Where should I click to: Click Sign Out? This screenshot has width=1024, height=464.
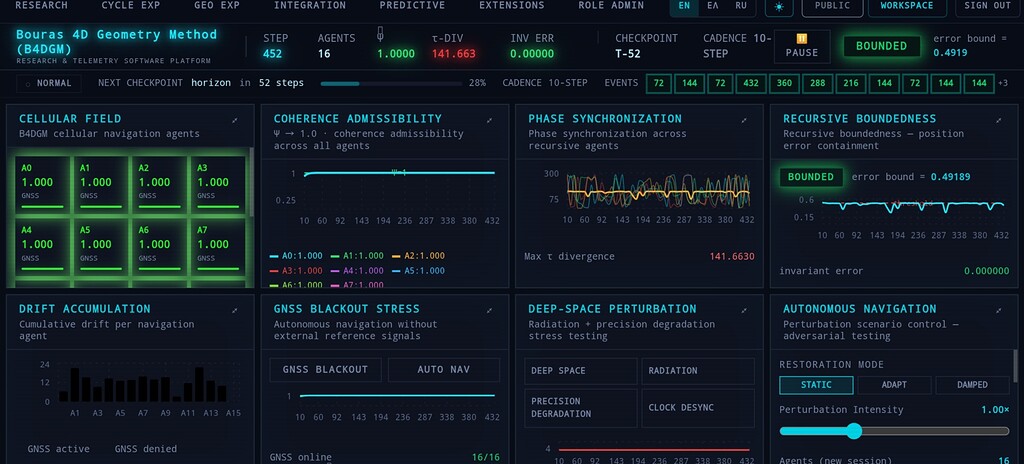987,7
